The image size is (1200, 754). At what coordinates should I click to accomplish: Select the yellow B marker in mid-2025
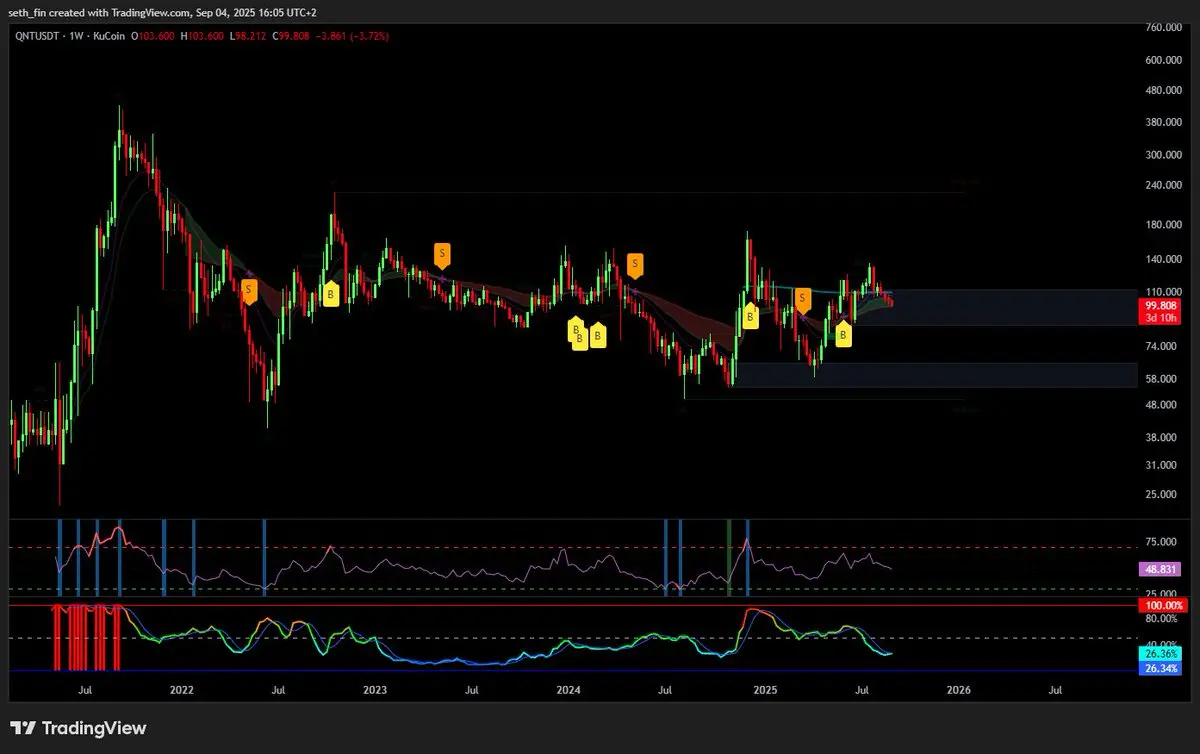(843, 336)
